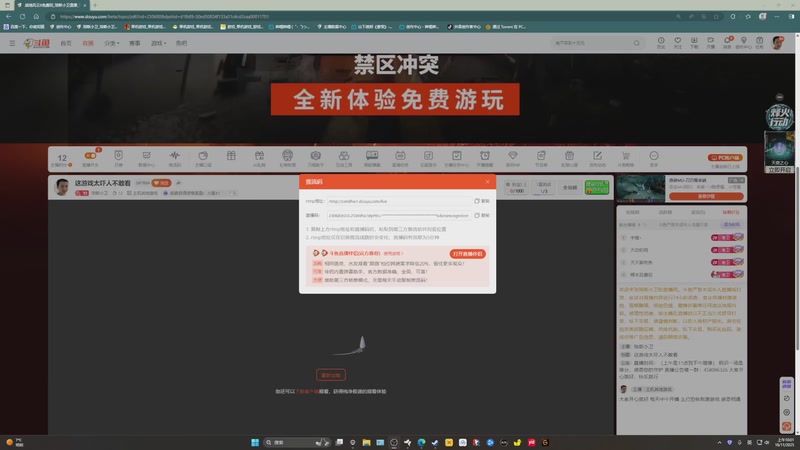Click the pencil edit icon in the streamer toolbar
The width and height of the screenshot is (800, 450).
pyautogui.click(x=597, y=156)
